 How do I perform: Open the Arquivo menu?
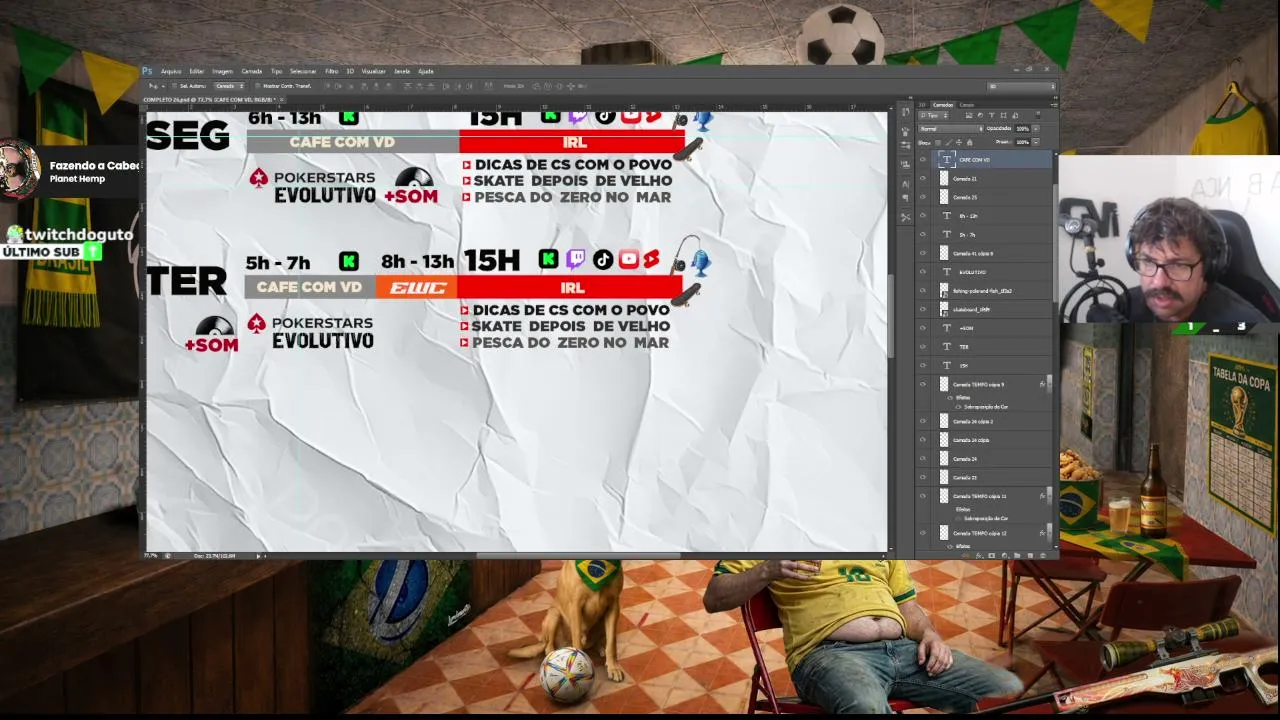(171, 71)
